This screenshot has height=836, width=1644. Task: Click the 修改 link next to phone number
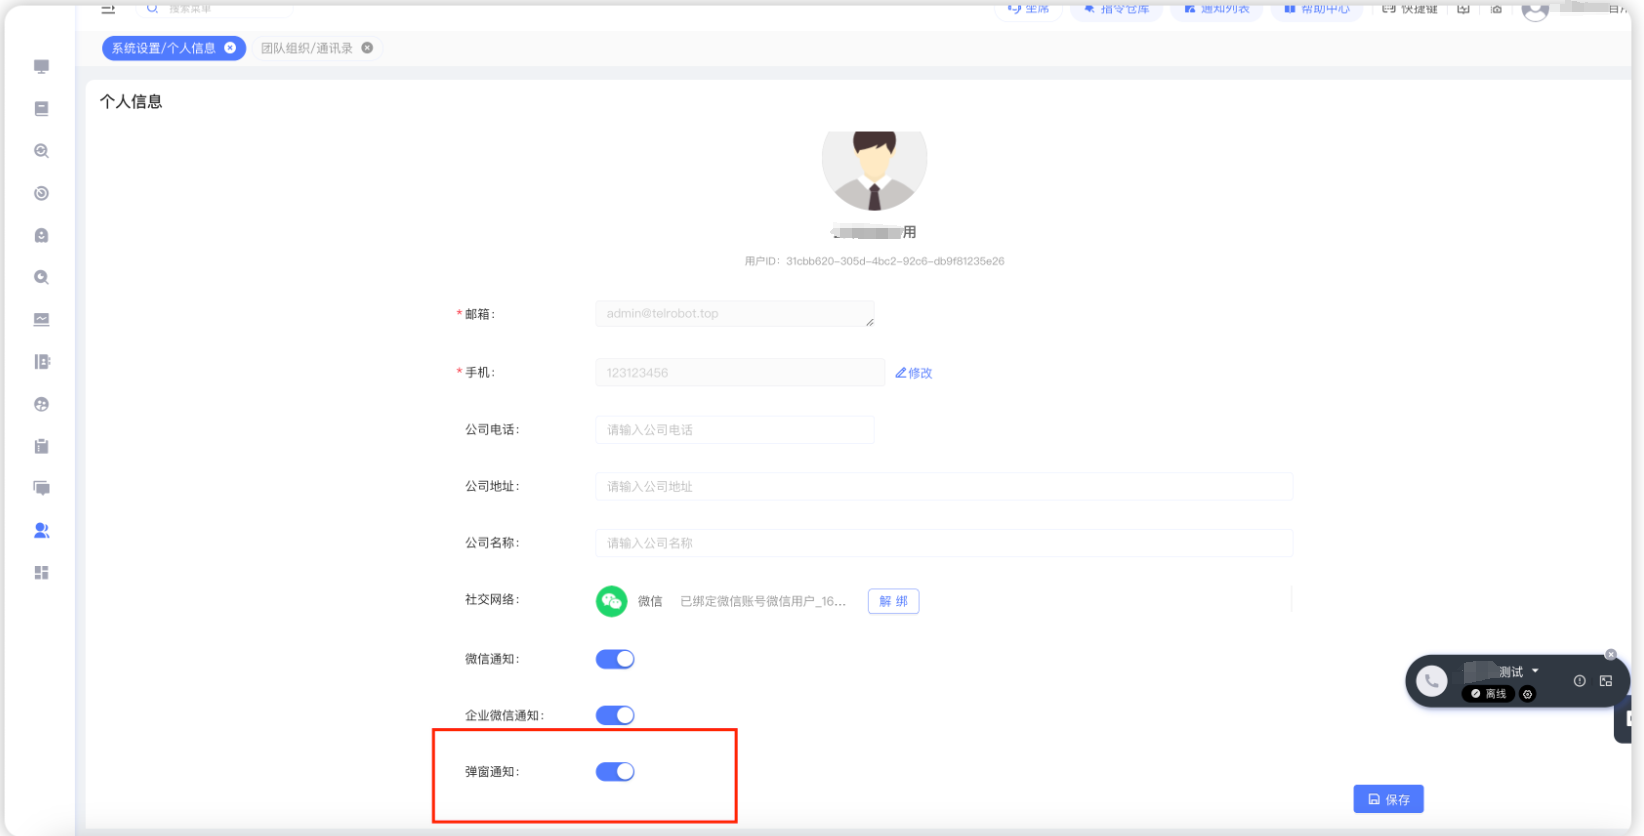tap(914, 373)
